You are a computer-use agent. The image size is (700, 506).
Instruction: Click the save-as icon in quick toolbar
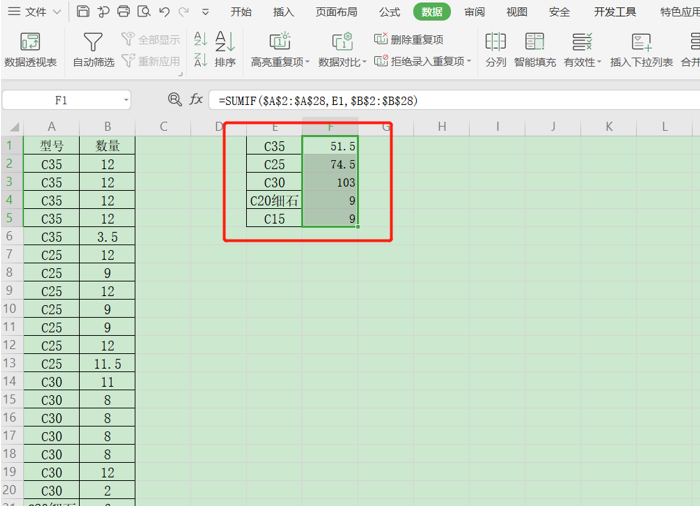[x=104, y=11]
